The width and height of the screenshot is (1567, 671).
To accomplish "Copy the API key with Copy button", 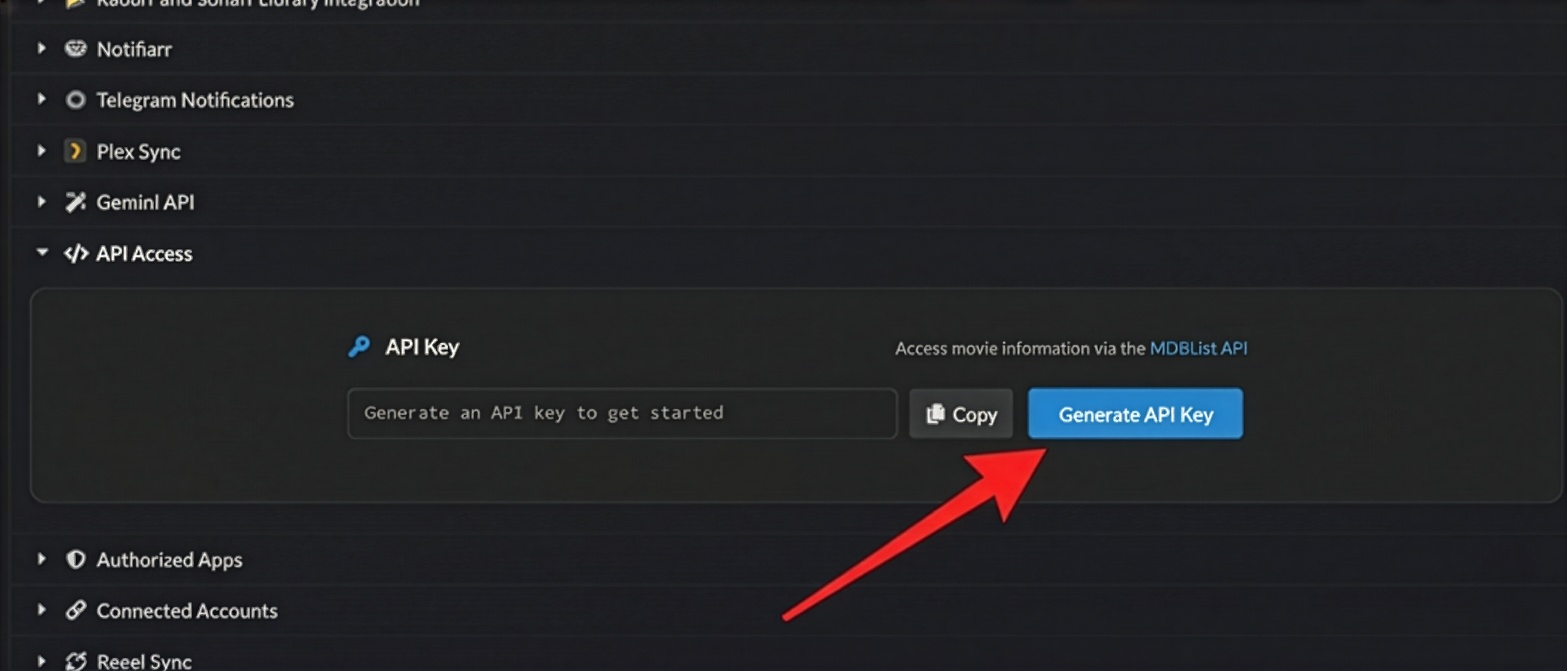I will click(x=961, y=414).
